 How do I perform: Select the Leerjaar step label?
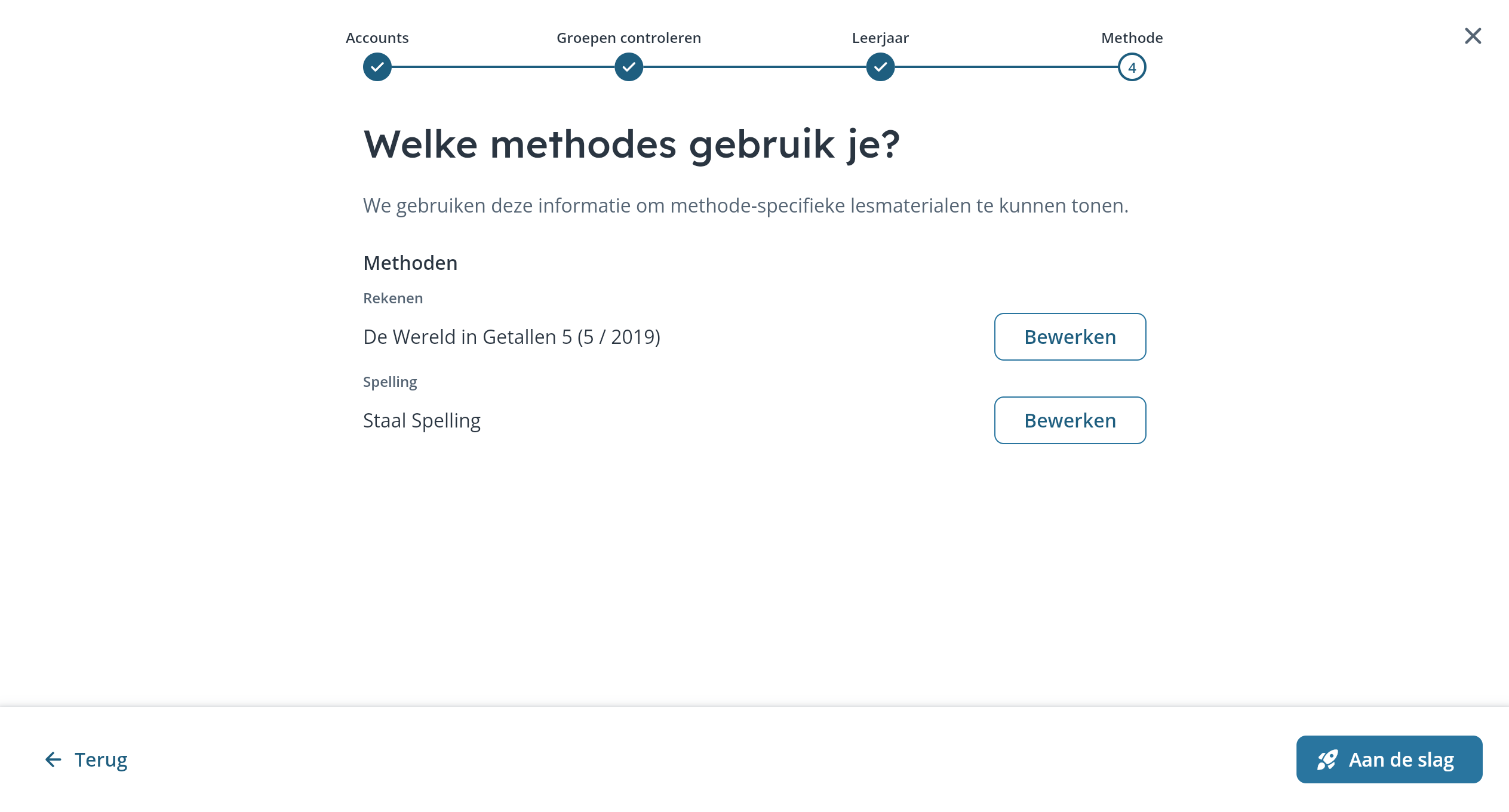[880, 38]
